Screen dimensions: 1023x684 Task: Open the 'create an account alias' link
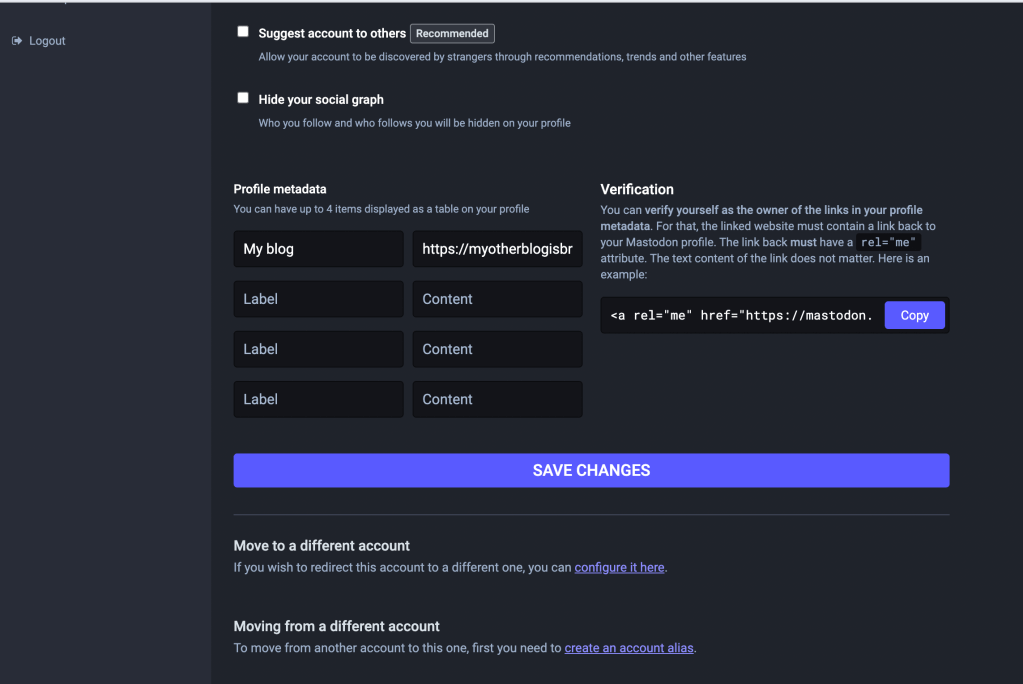[629, 648]
